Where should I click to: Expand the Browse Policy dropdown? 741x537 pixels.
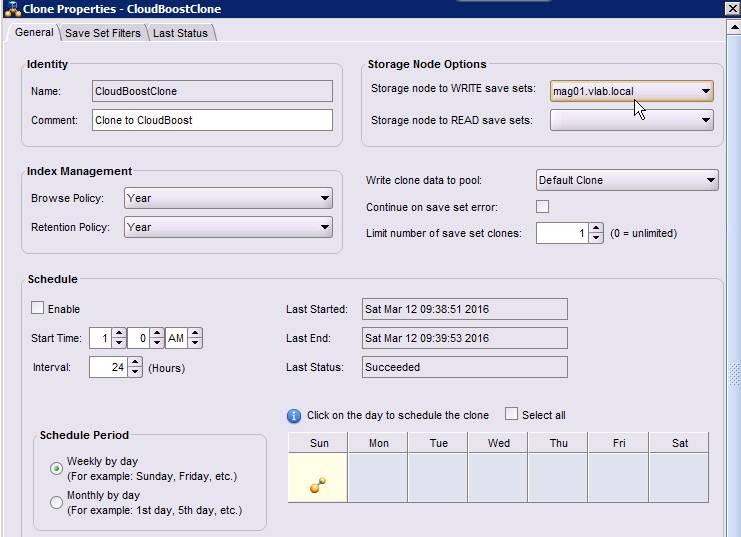[228, 198]
